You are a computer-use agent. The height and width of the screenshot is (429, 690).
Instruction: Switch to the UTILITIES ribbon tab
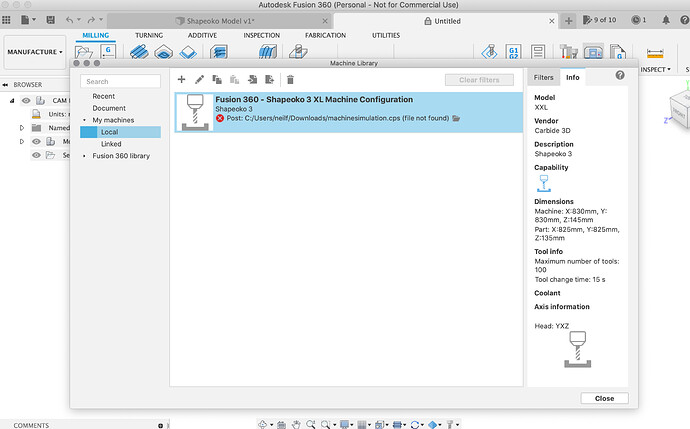click(386, 35)
